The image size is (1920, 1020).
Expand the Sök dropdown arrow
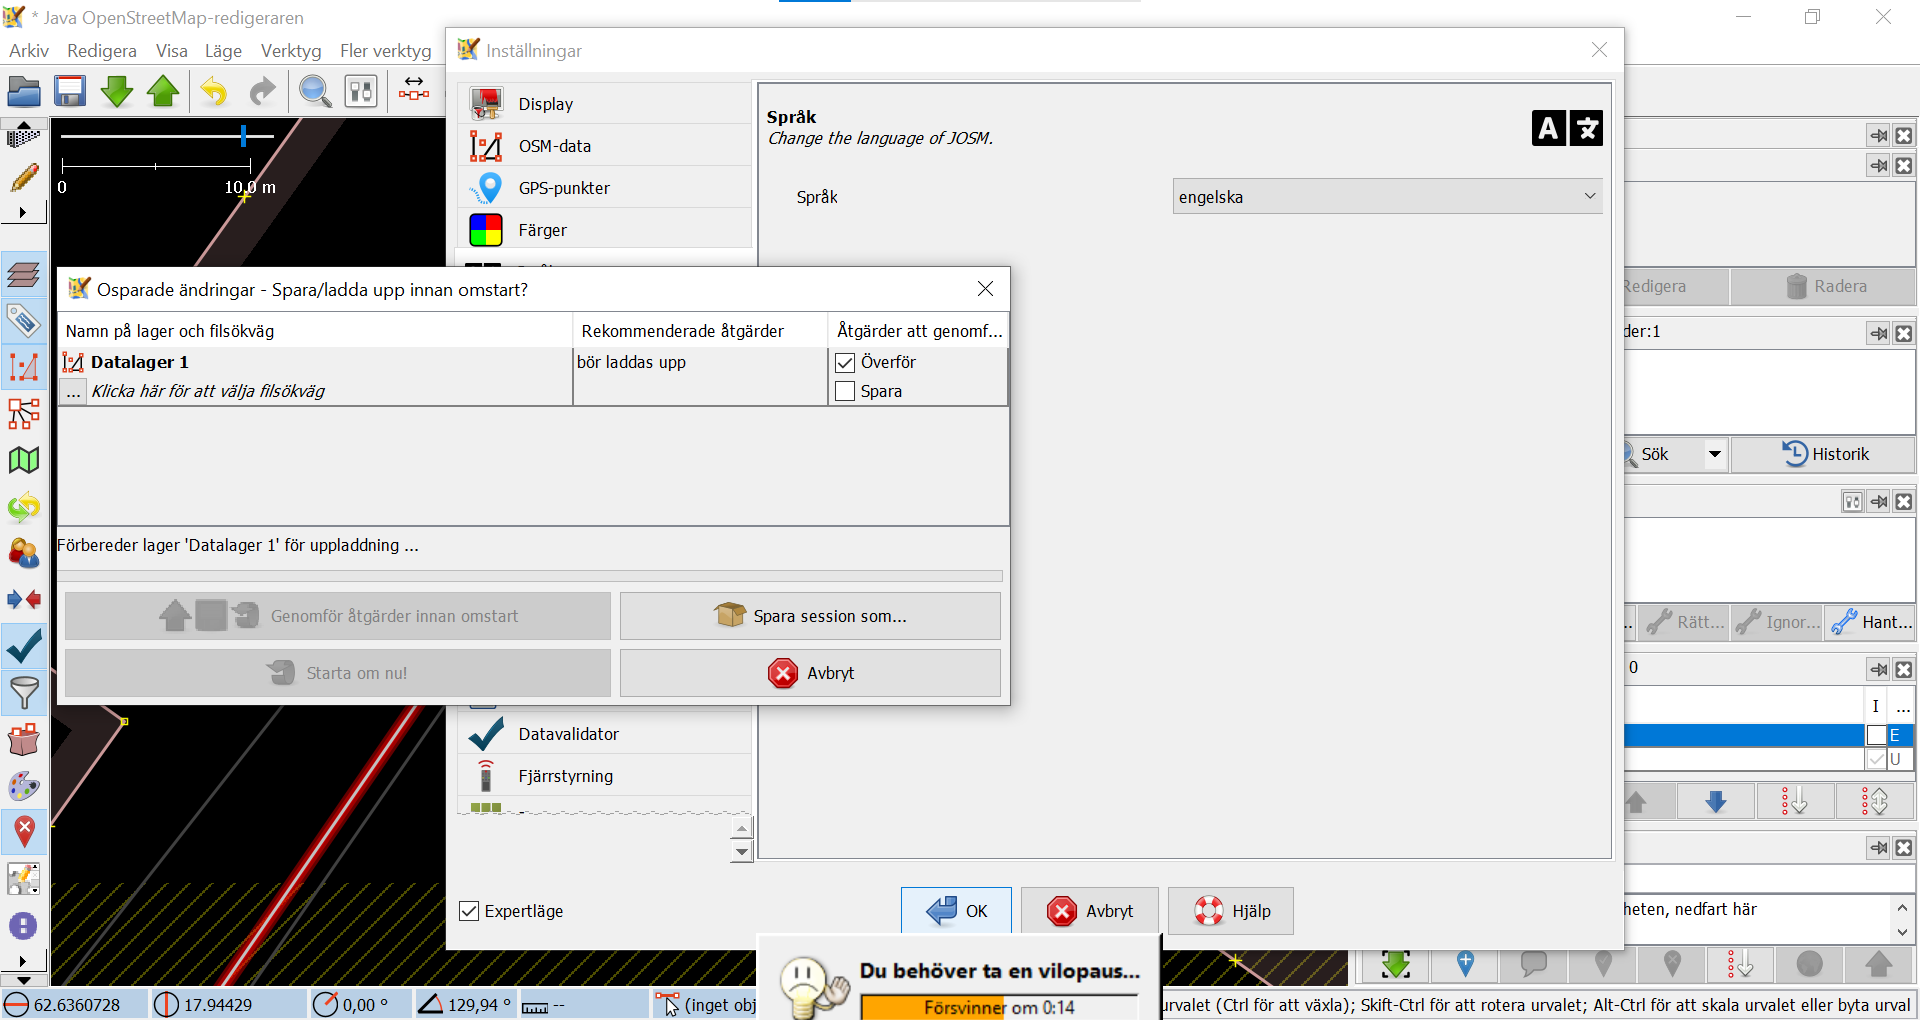point(1714,454)
